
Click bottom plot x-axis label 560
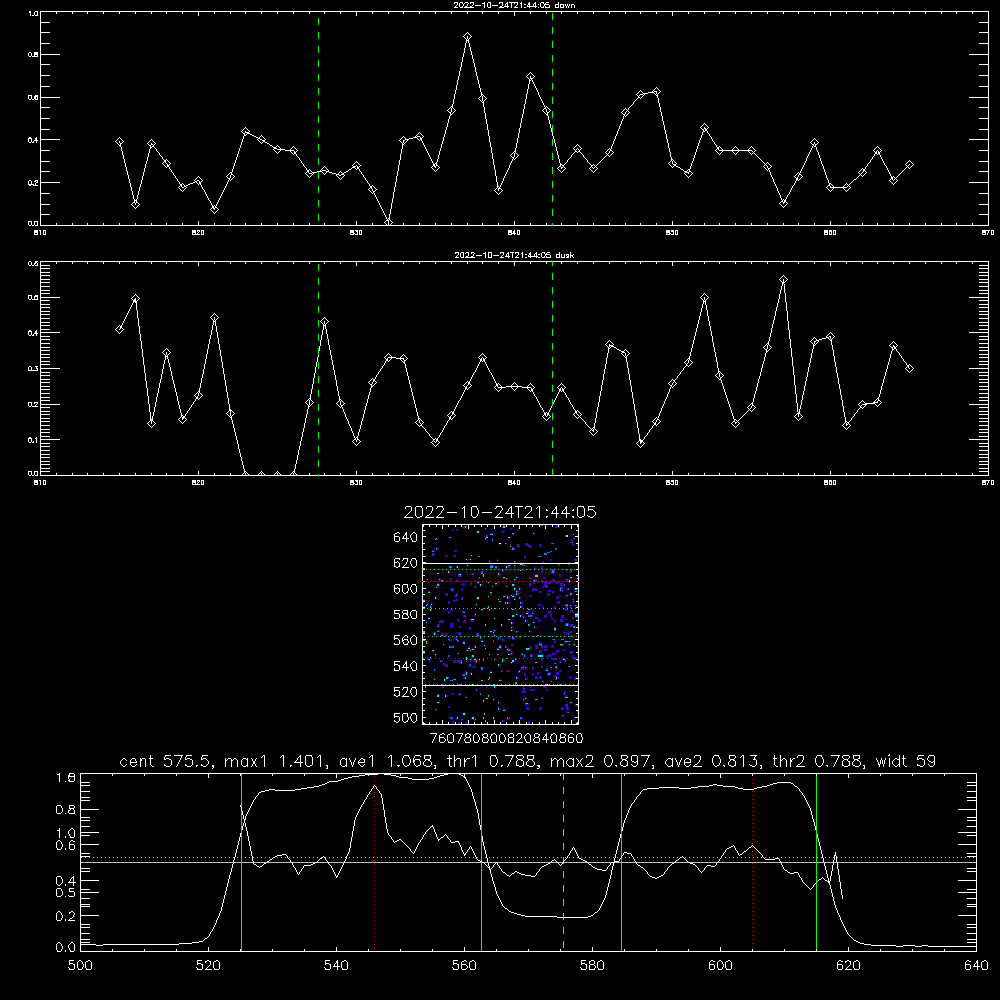pyautogui.click(x=464, y=966)
